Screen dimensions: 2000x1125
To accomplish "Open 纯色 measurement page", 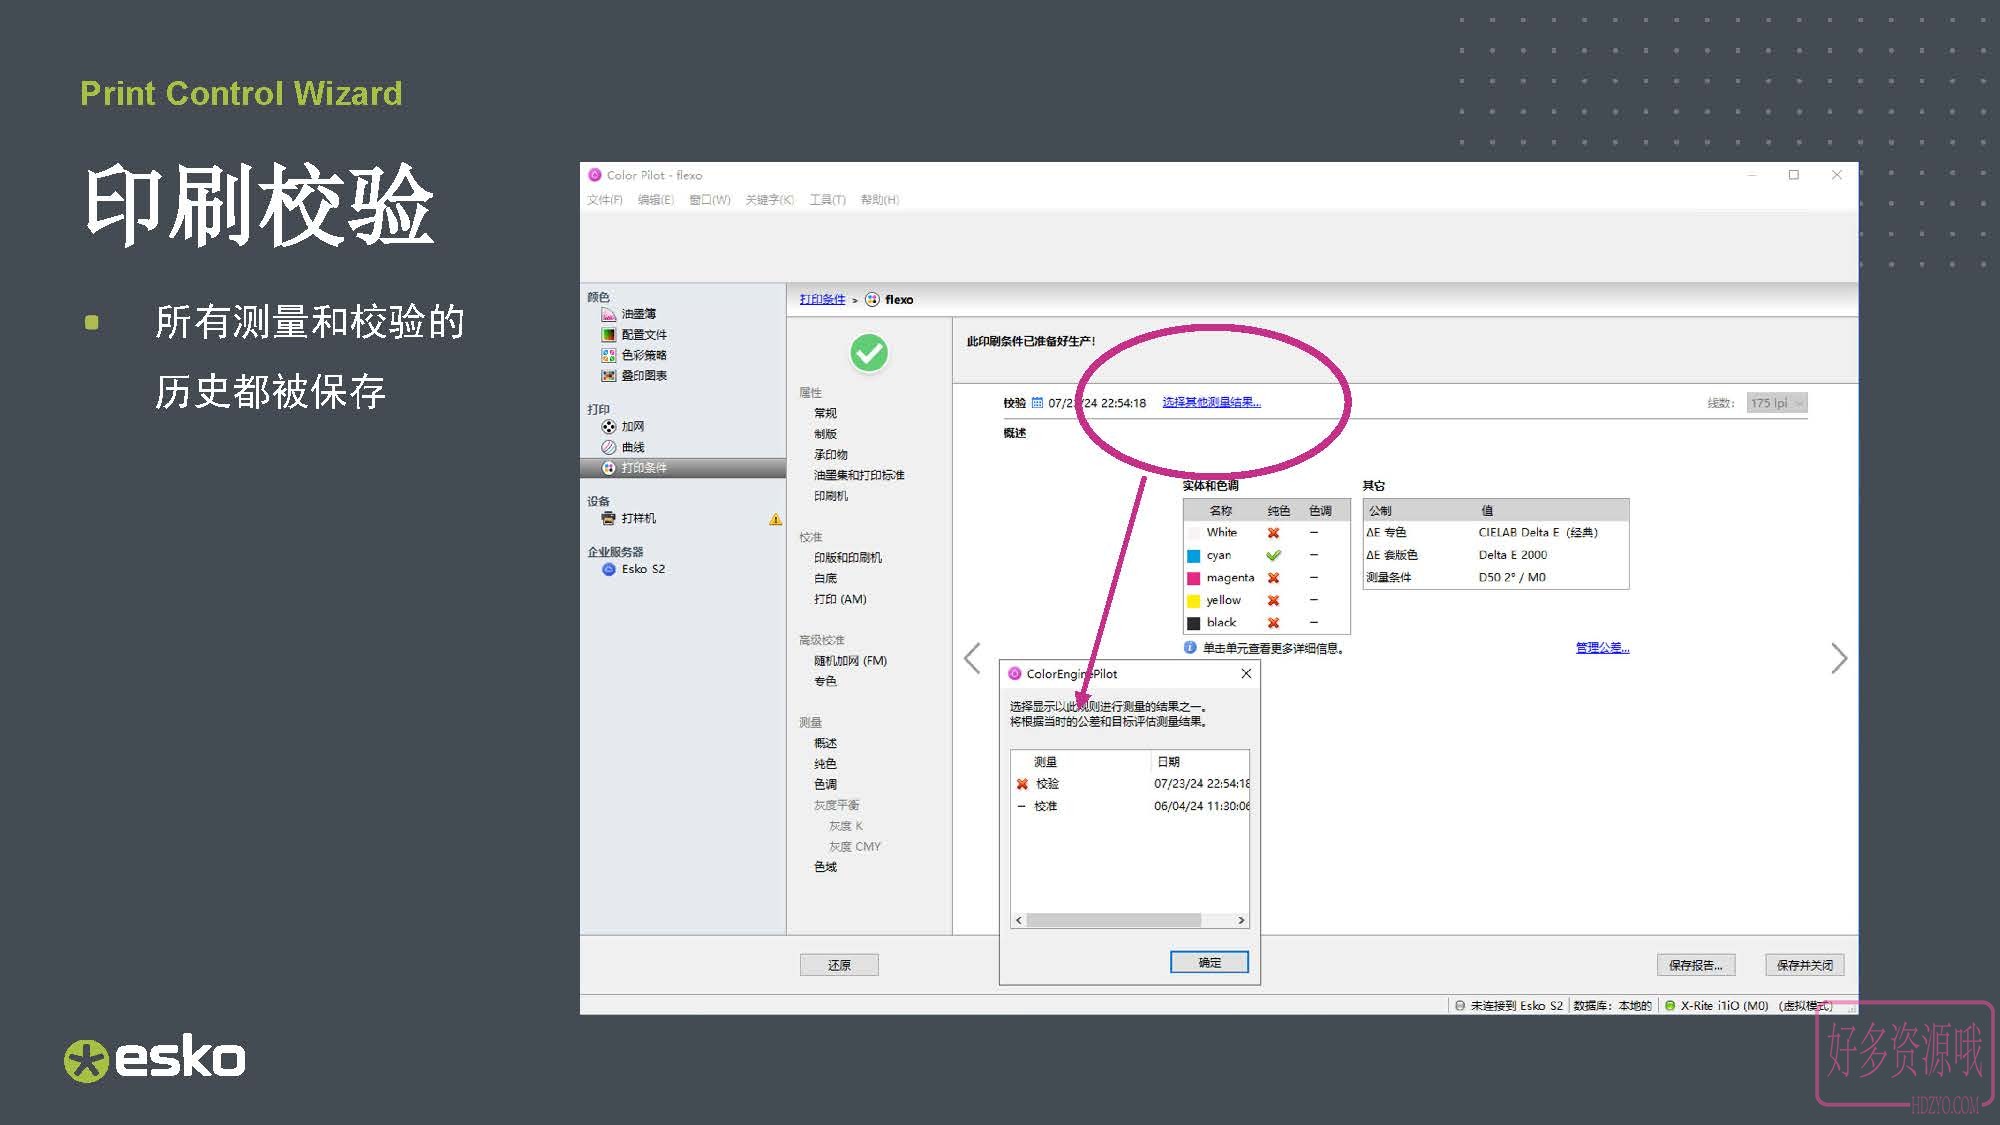I will pos(825,764).
